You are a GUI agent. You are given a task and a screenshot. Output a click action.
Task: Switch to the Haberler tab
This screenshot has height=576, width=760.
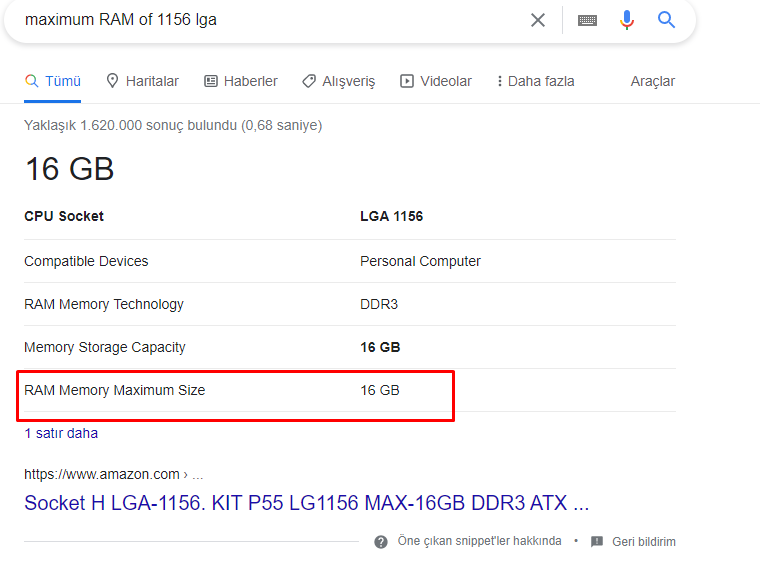pos(241,81)
